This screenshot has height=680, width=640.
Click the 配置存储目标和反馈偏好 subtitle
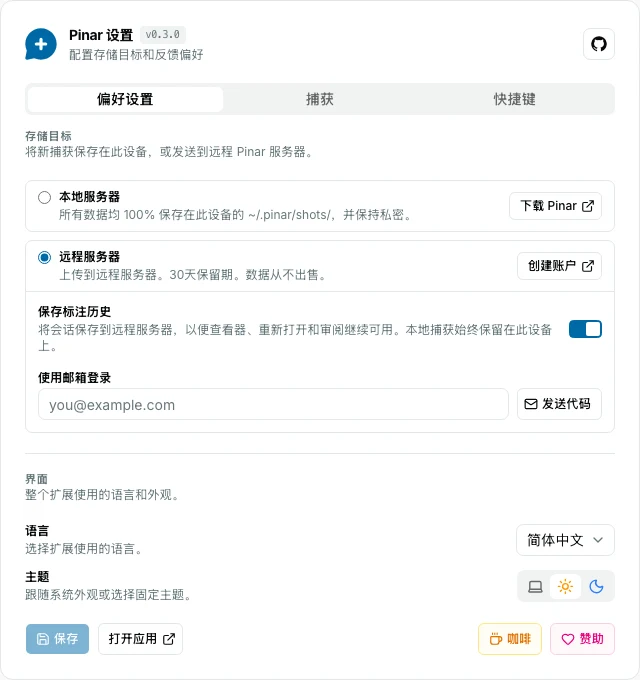[136, 55]
